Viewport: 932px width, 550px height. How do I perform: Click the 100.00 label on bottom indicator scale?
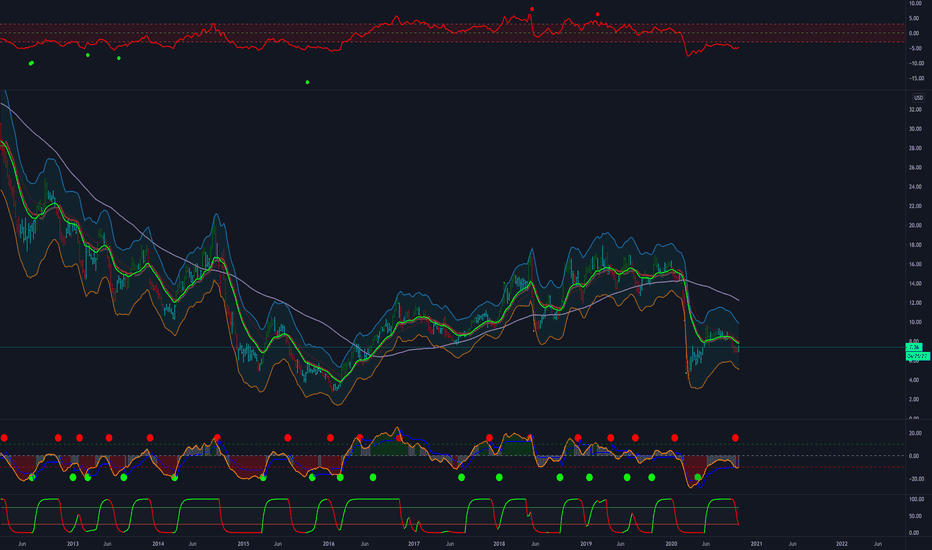pos(916,499)
